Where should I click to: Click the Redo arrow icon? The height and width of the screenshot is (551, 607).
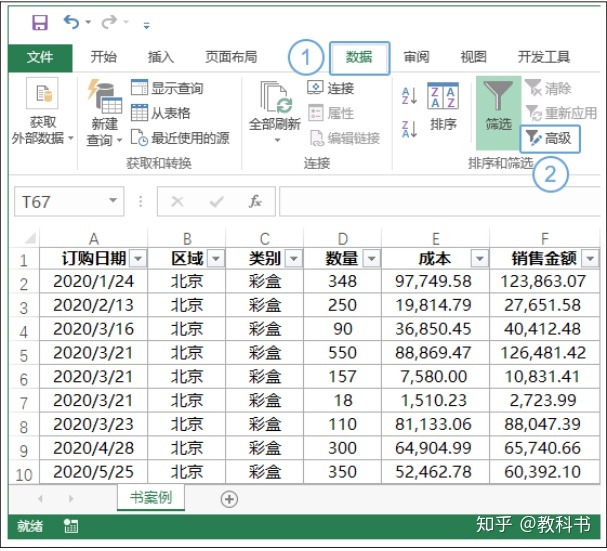tap(109, 22)
